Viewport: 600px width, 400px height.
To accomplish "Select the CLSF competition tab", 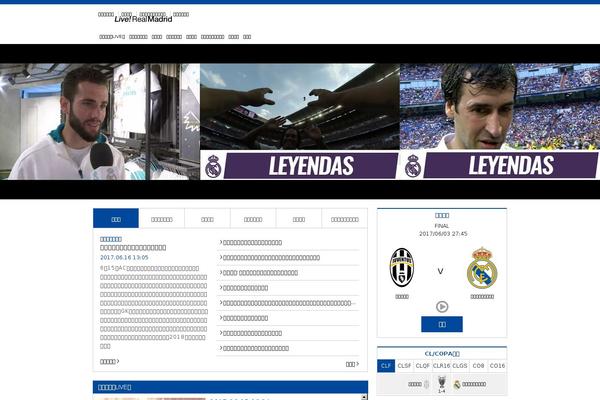I will click(404, 366).
